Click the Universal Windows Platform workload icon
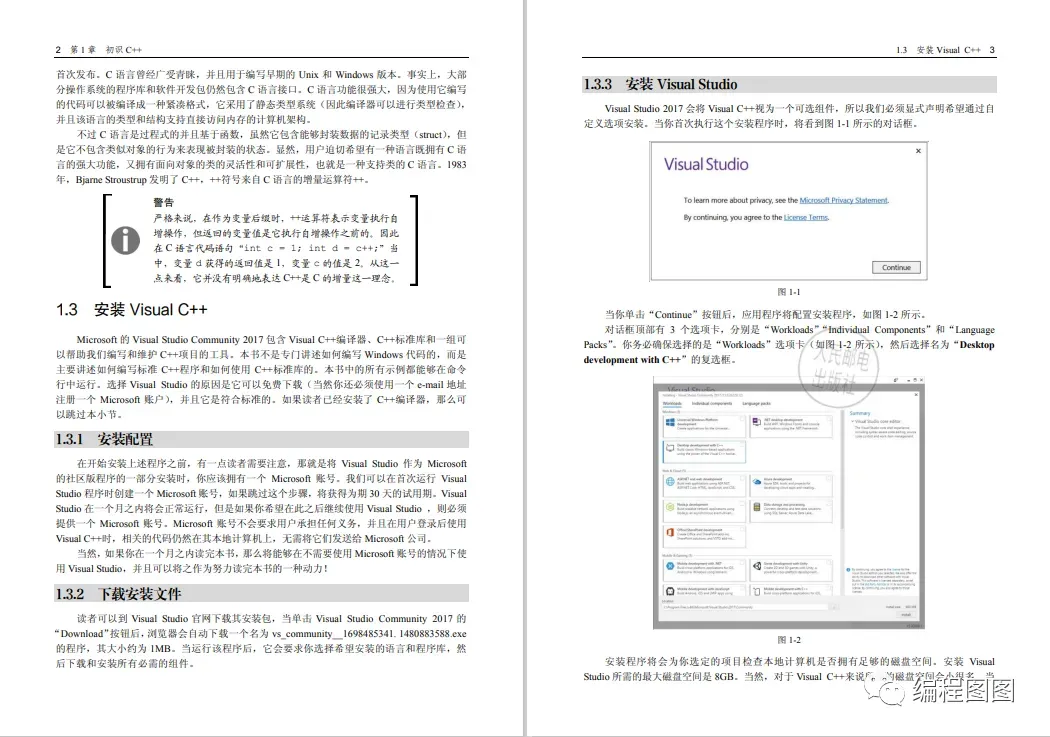 [x=670, y=422]
